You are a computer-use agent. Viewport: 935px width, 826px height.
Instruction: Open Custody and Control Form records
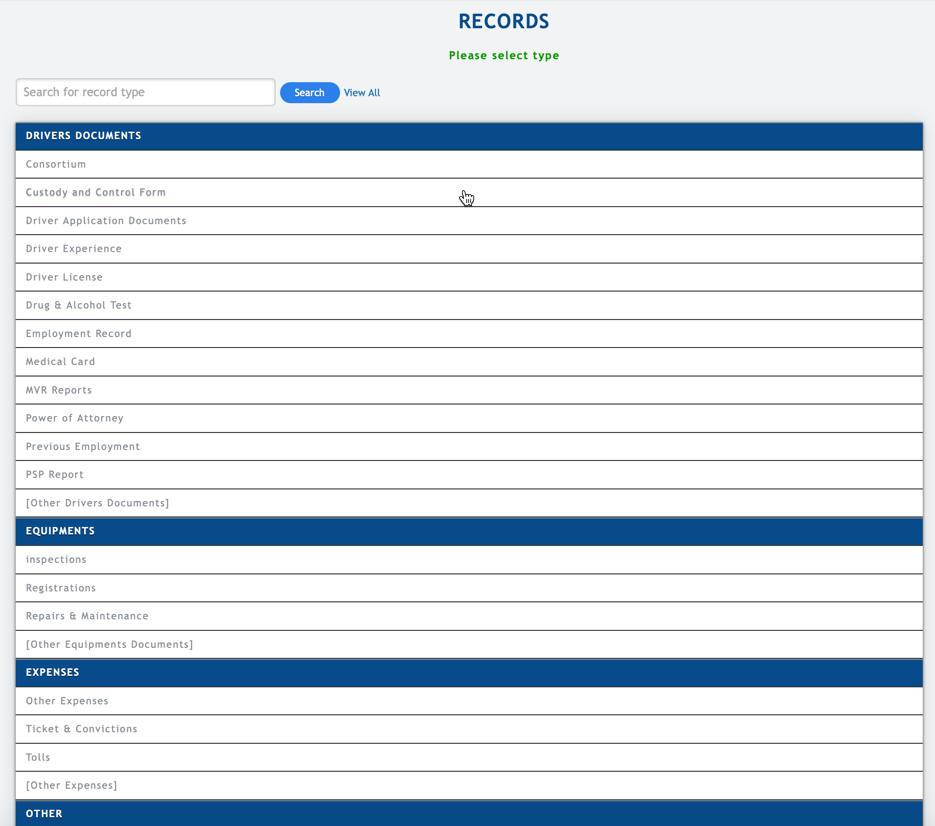[x=96, y=192]
